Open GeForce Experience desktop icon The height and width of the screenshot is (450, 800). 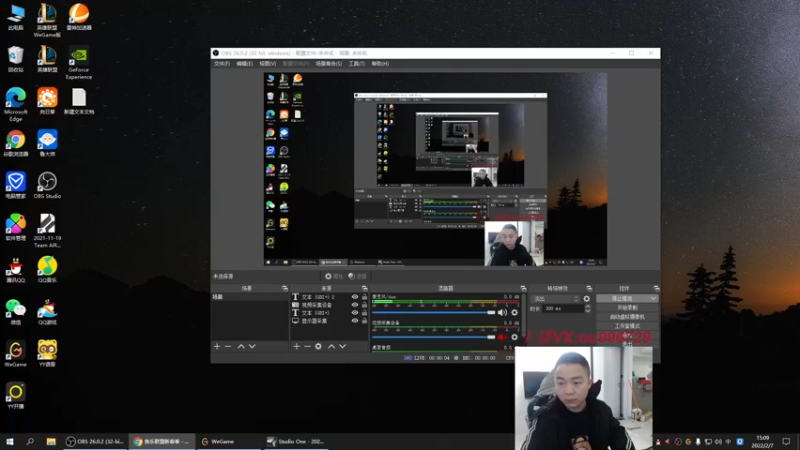coord(79,63)
